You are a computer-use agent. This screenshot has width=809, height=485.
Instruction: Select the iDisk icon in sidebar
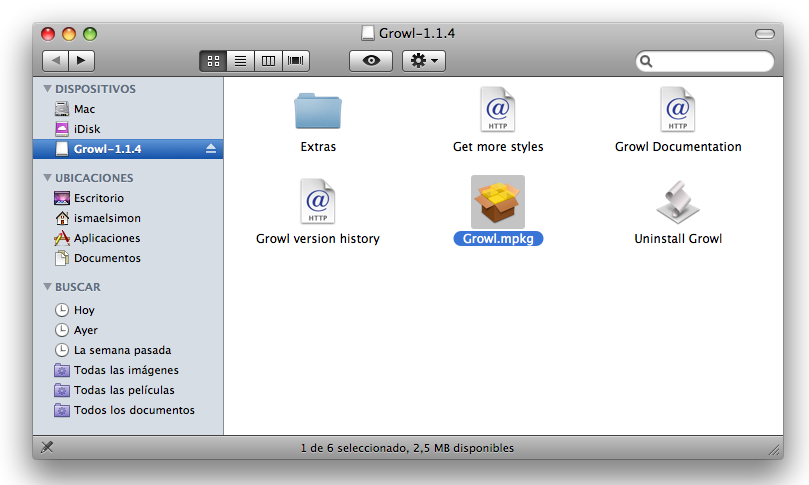62,128
